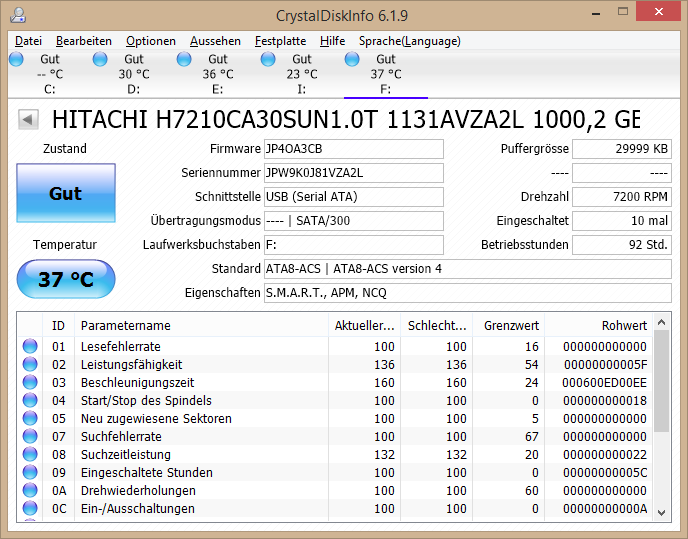Screen dimensions: 688x539
Task: Select drive C: status orb
Action: click(16, 59)
